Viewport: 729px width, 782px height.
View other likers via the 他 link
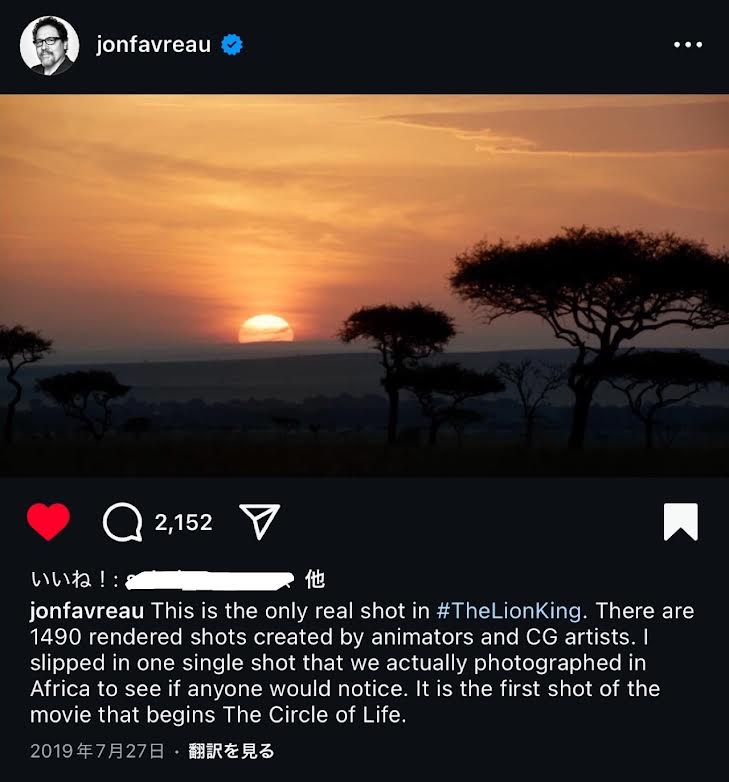[x=314, y=579]
